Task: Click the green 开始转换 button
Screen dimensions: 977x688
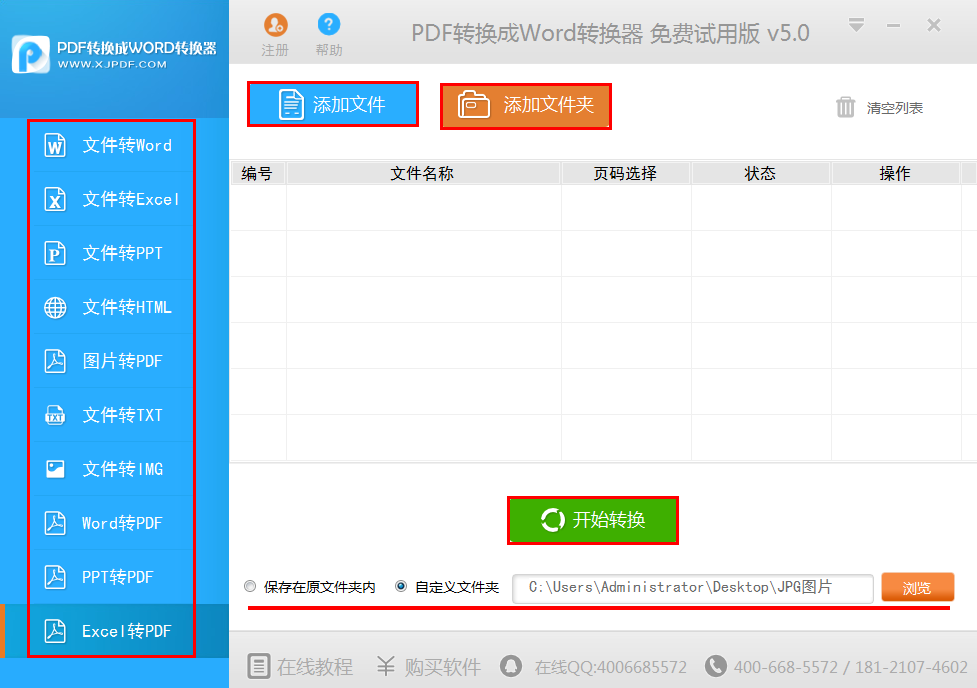Action: tap(593, 520)
